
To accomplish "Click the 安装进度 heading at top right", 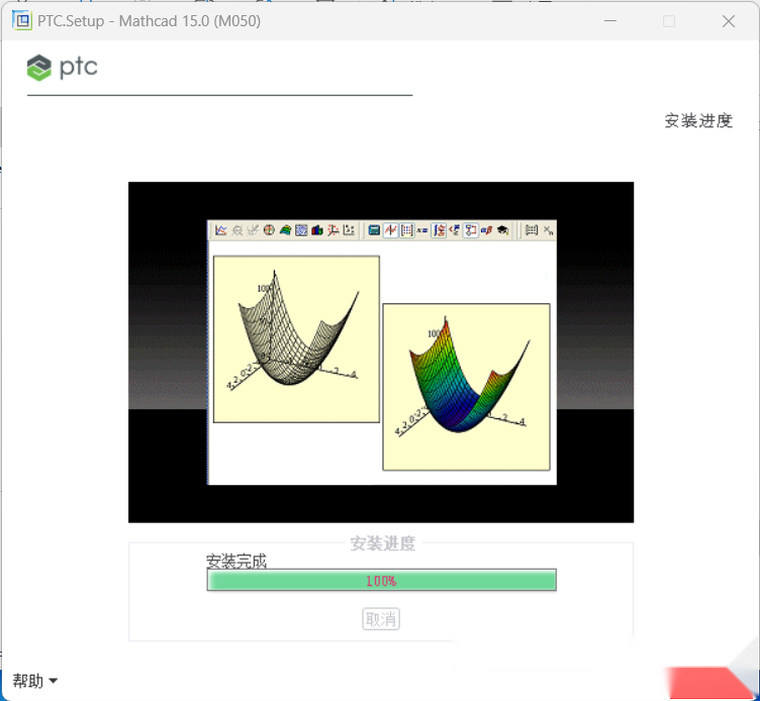I will tap(698, 121).
